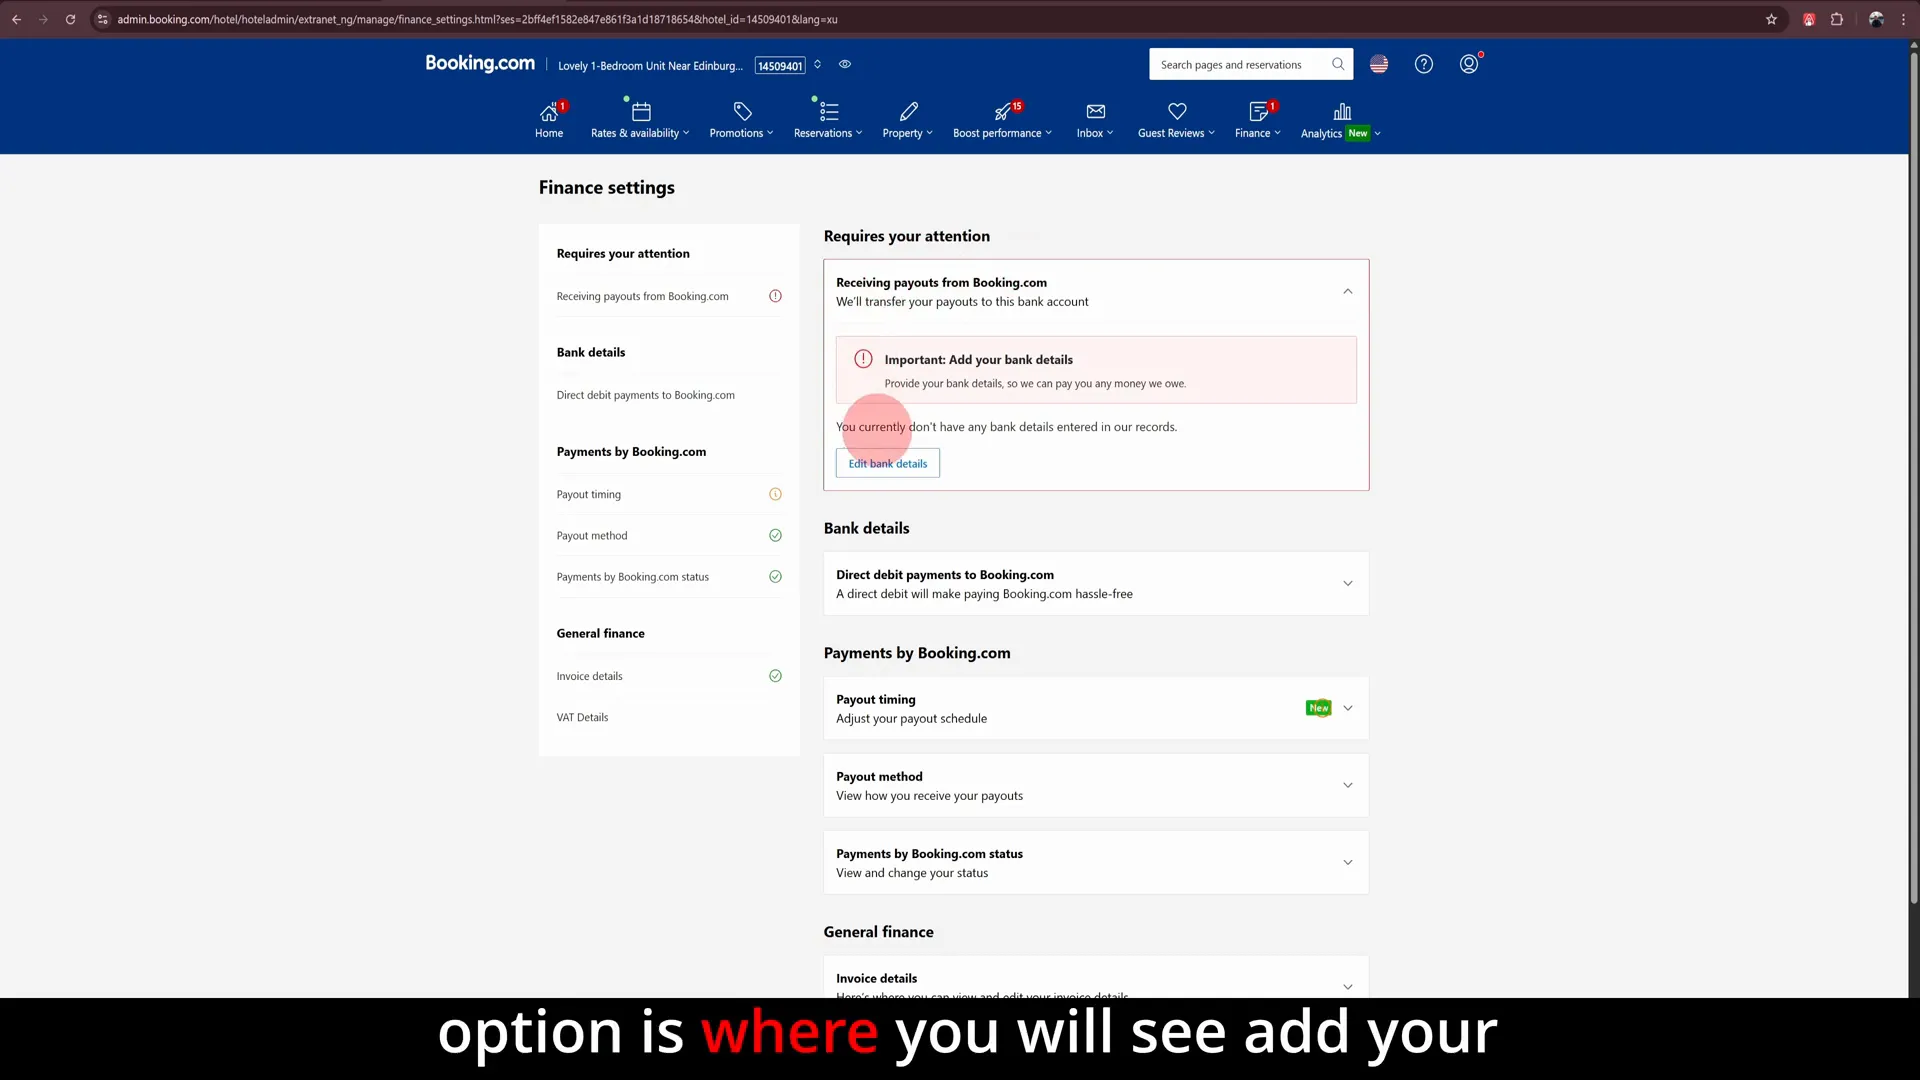Bookmark this page with the star icon
The image size is (1920, 1080).
point(1771,19)
